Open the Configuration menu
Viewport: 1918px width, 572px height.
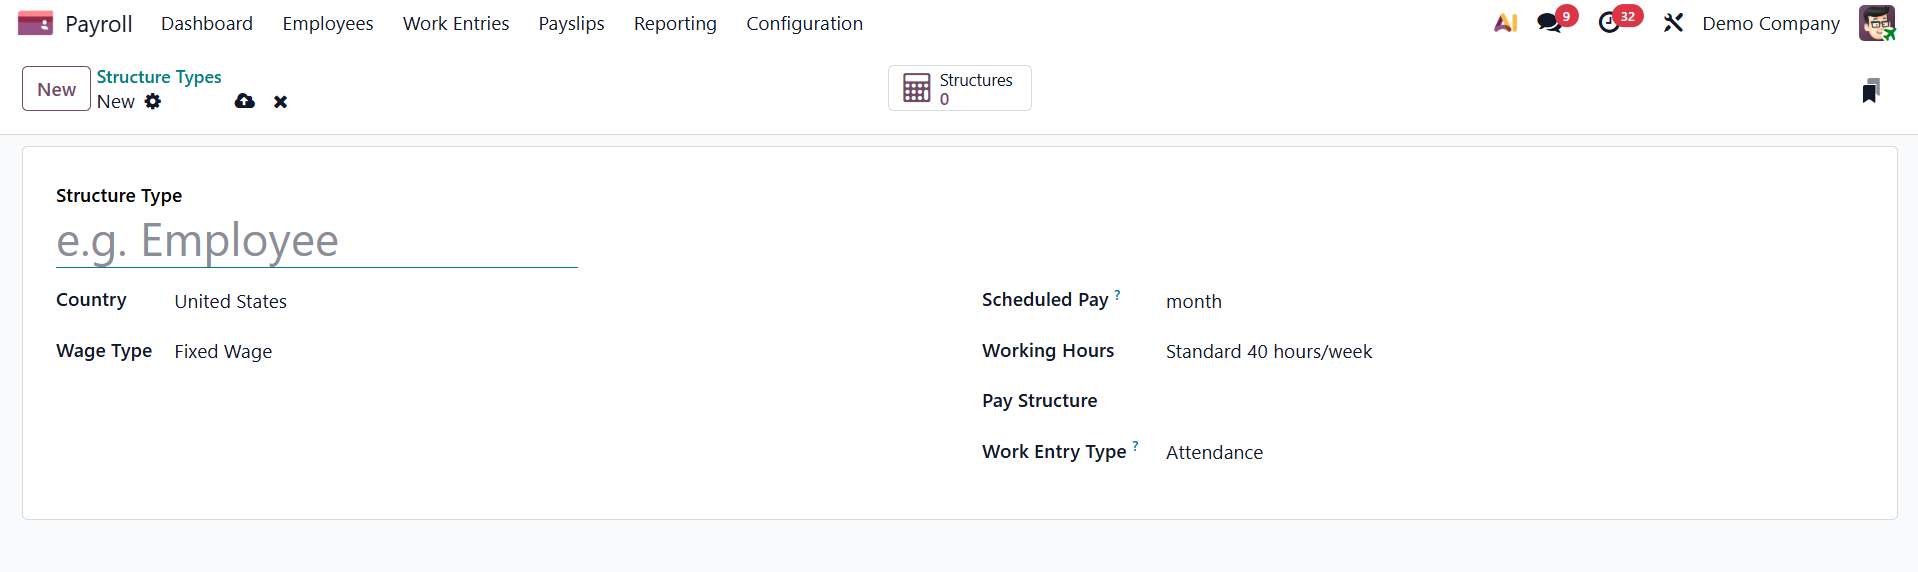(804, 23)
